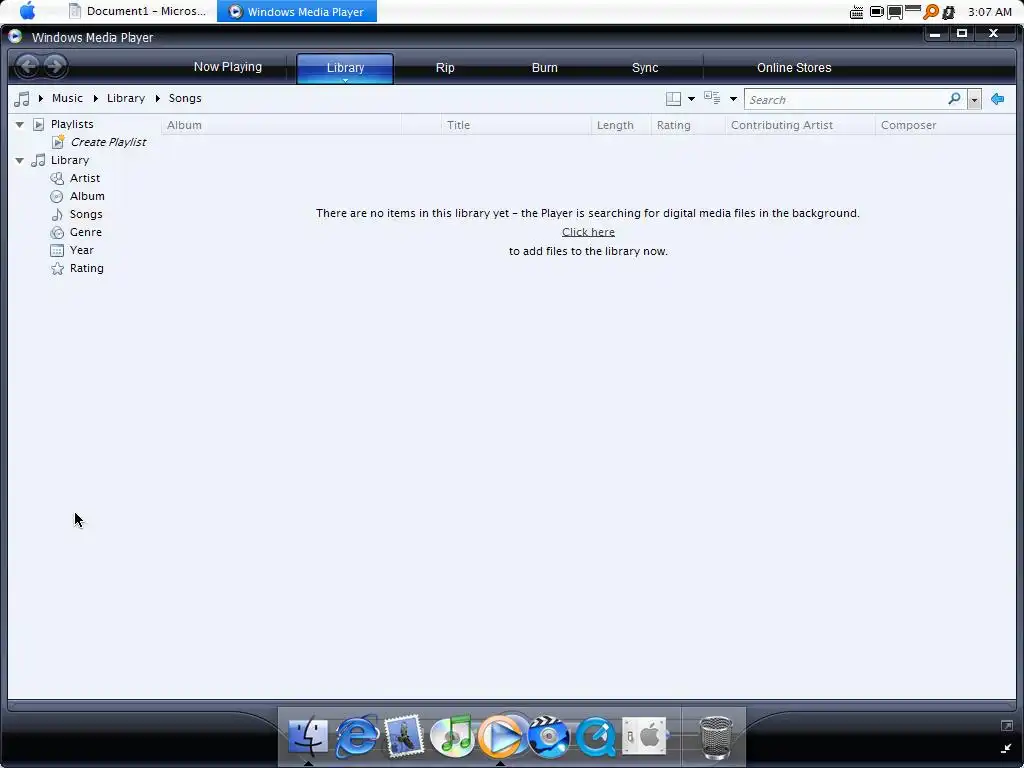Sort by the Length column header

[x=621, y=125]
